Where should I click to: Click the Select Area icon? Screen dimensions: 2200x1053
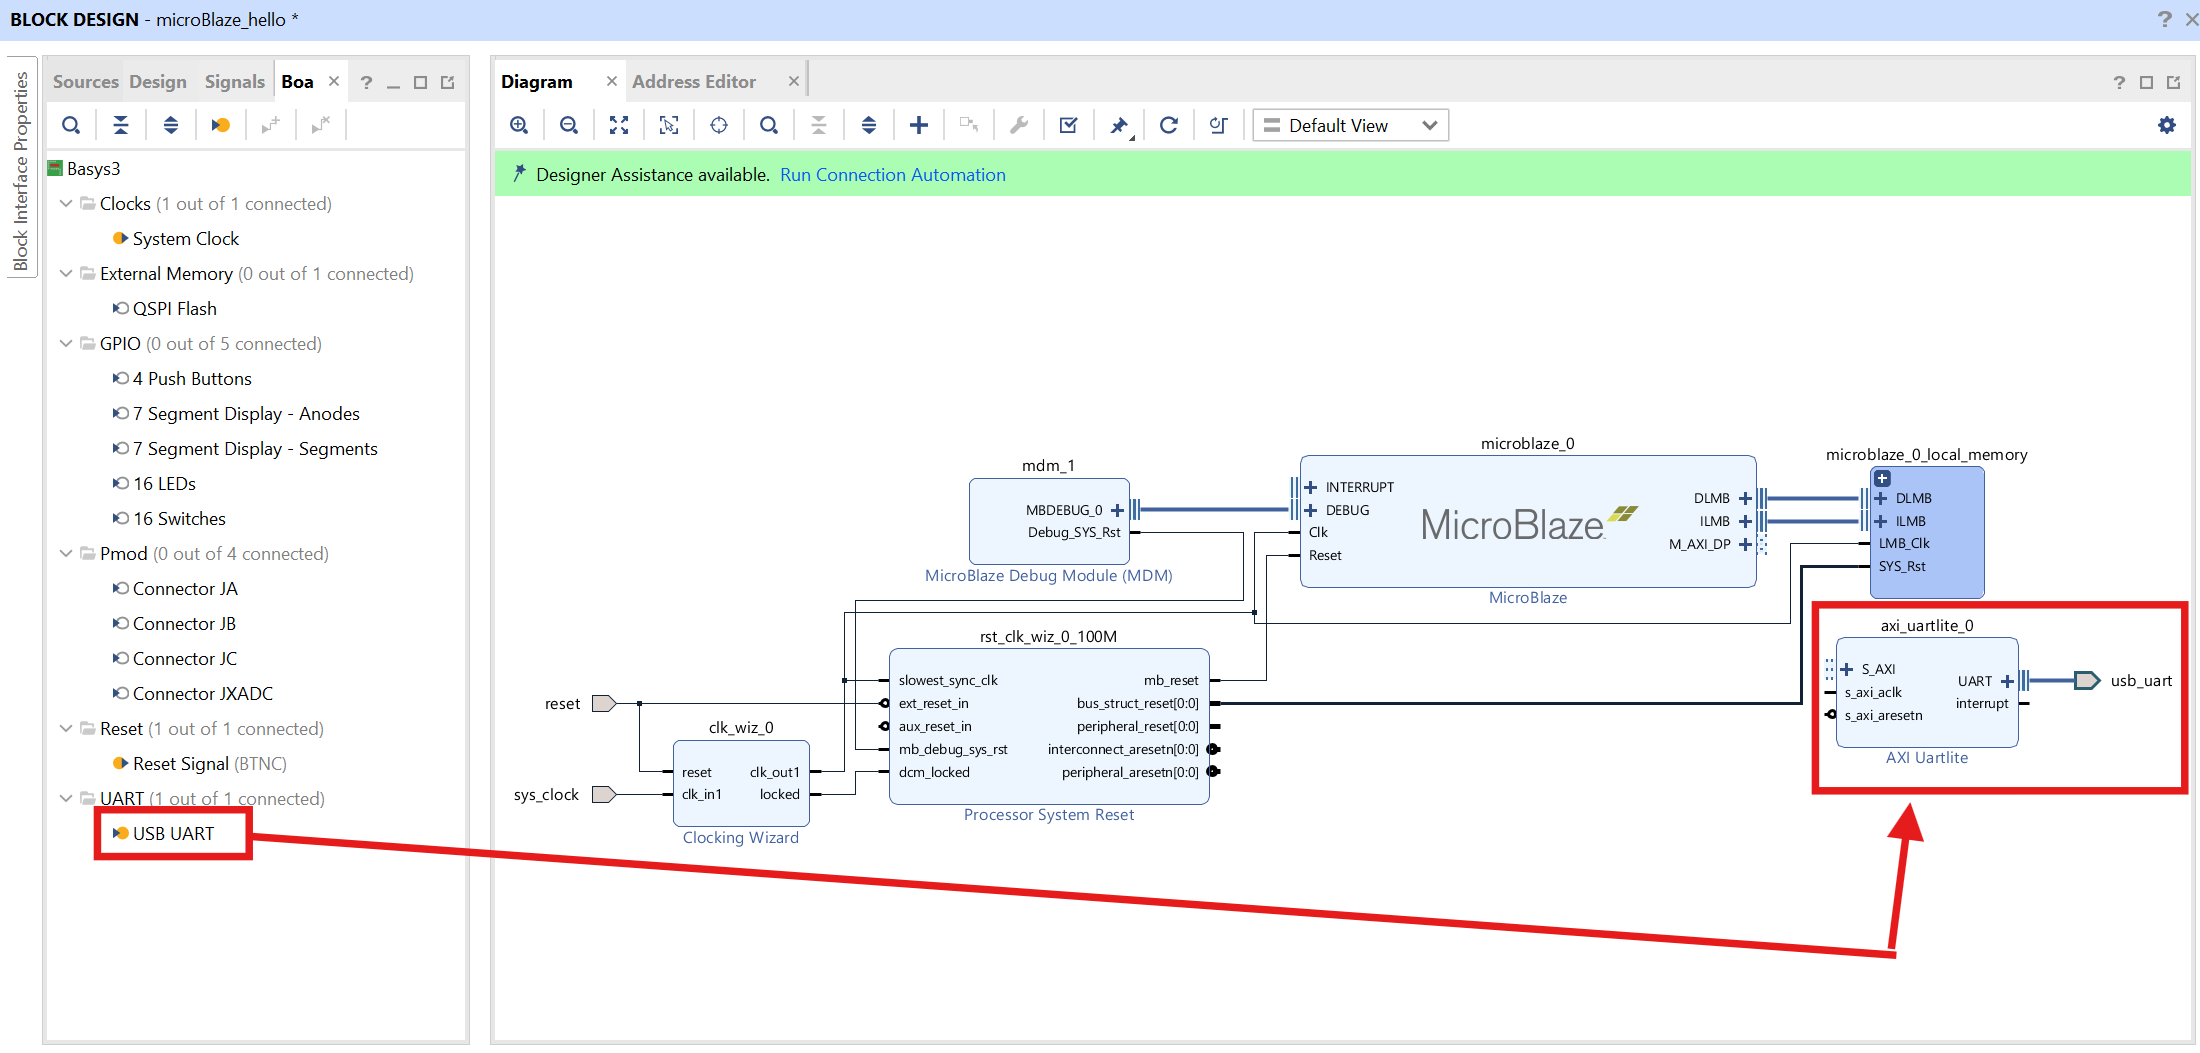pyautogui.click(x=669, y=125)
